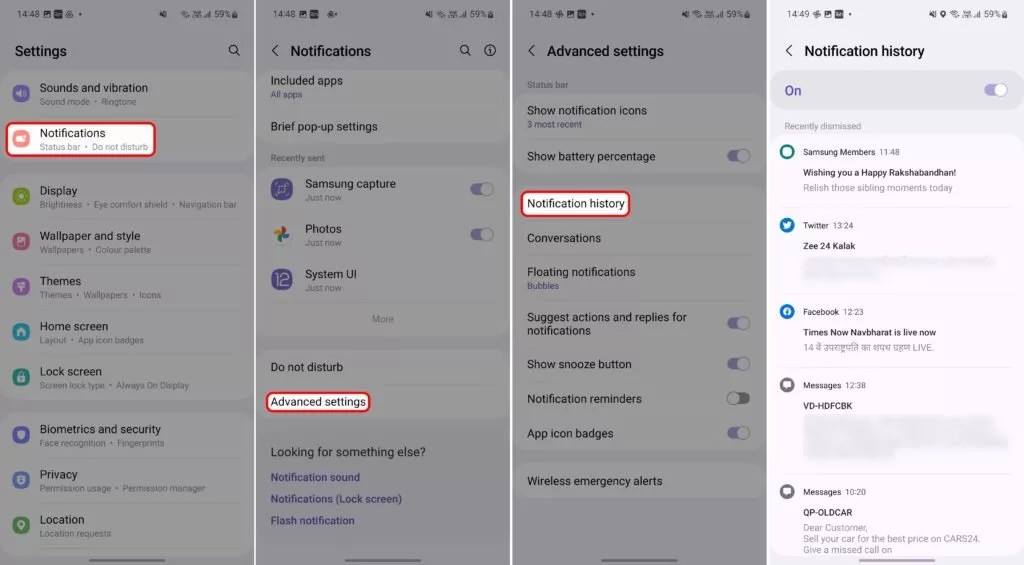Tap the search icon in Settings
1024x565 pixels.
click(234, 50)
